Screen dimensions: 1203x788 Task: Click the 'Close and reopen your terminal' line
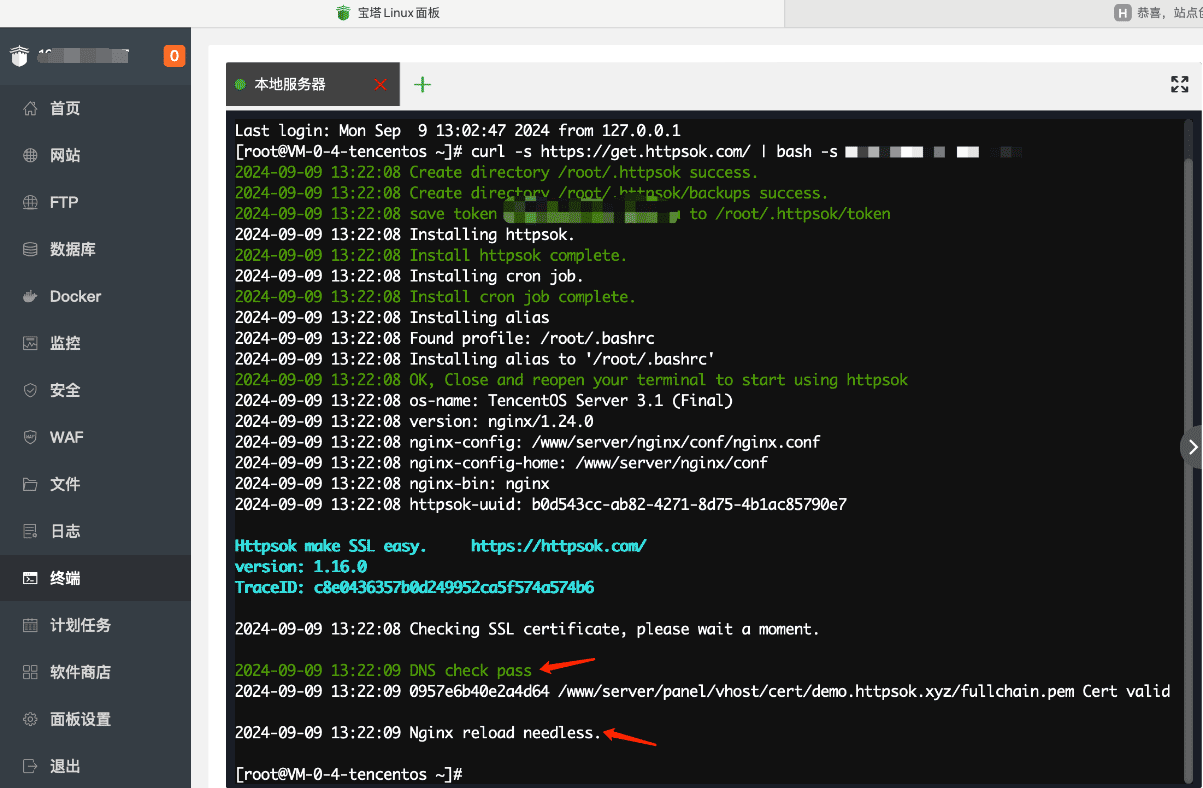coord(571,380)
